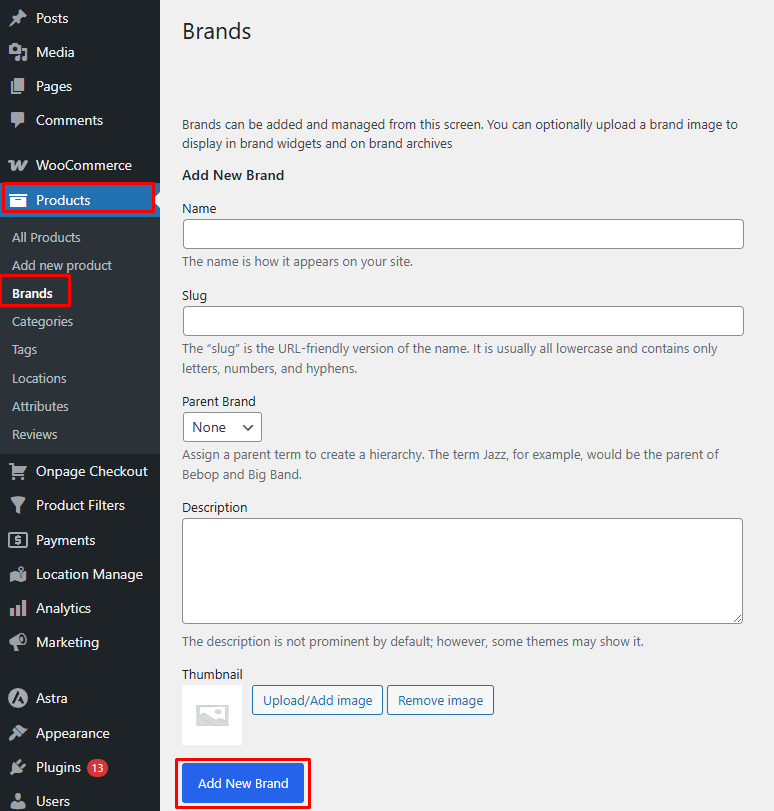Click the 'Add New Brand' form heading
774x811 pixels.
233,175
